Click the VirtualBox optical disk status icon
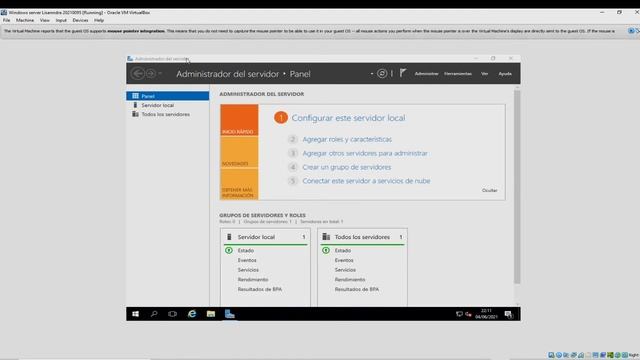Screen dimensions: 640x360 tap(559, 355)
